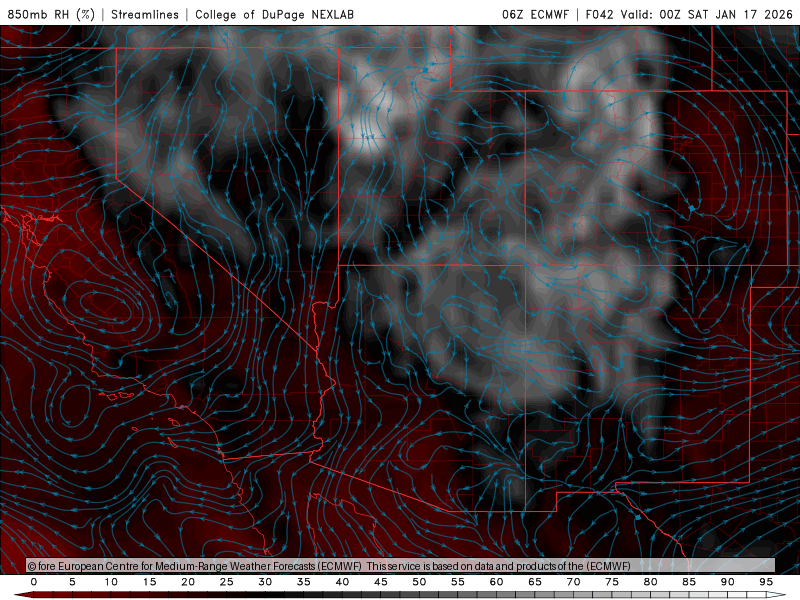Click the "95" value on the scale
This screenshot has height=600, width=800.
coord(766,582)
